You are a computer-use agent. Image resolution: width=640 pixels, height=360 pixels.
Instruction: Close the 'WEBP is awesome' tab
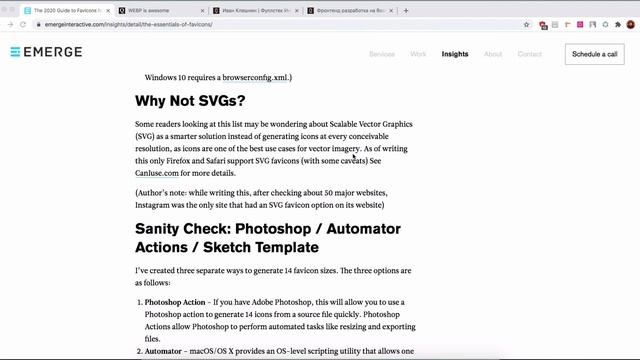click(202, 11)
